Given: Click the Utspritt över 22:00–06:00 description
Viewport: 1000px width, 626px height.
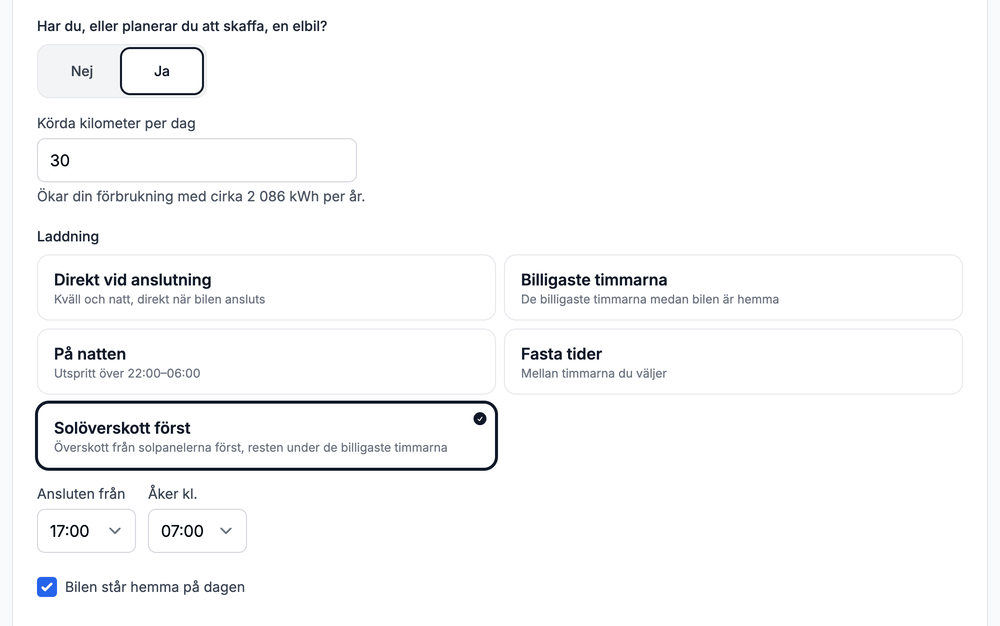Looking at the screenshot, I should coord(127,374).
